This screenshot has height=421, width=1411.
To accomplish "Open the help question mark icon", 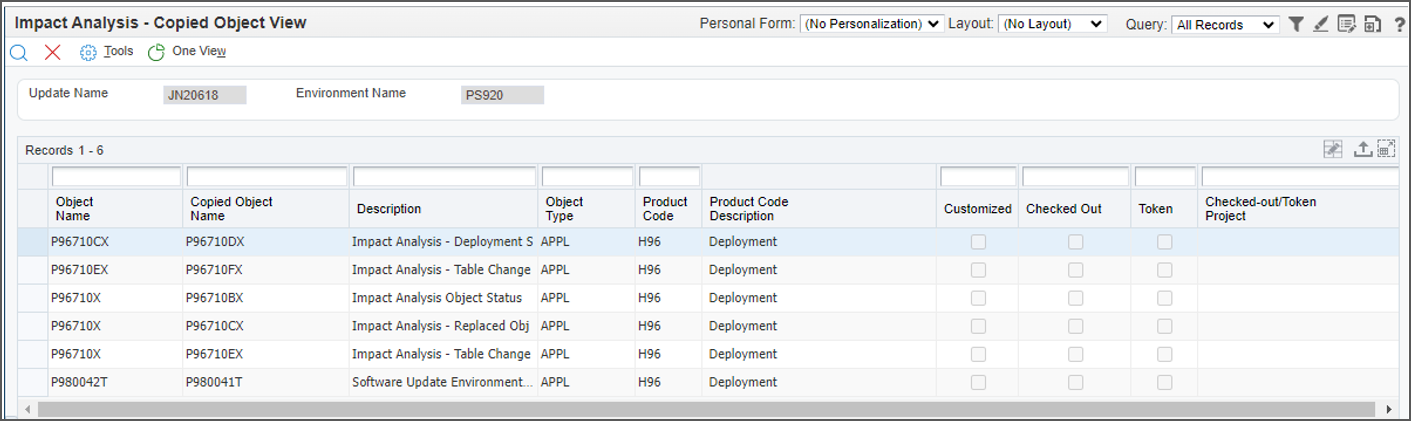I will tap(1399, 24).
